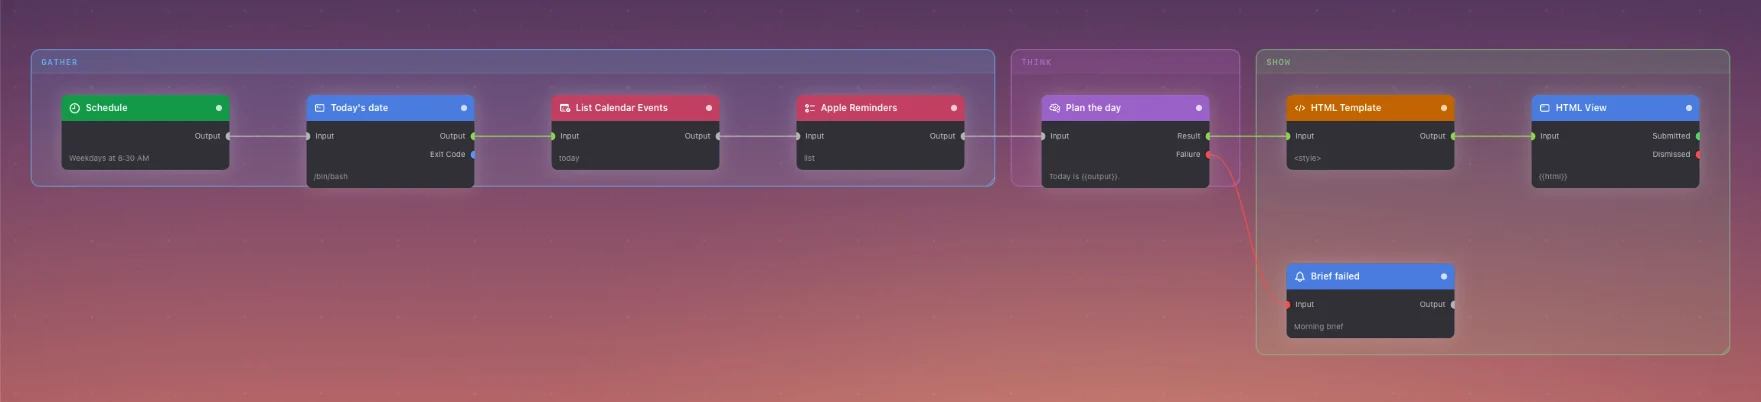Viewport: 1761px width, 402px height.
Task: Click the calendar icon on List Calendar Events
Action: pyautogui.click(x=565, y=108)
